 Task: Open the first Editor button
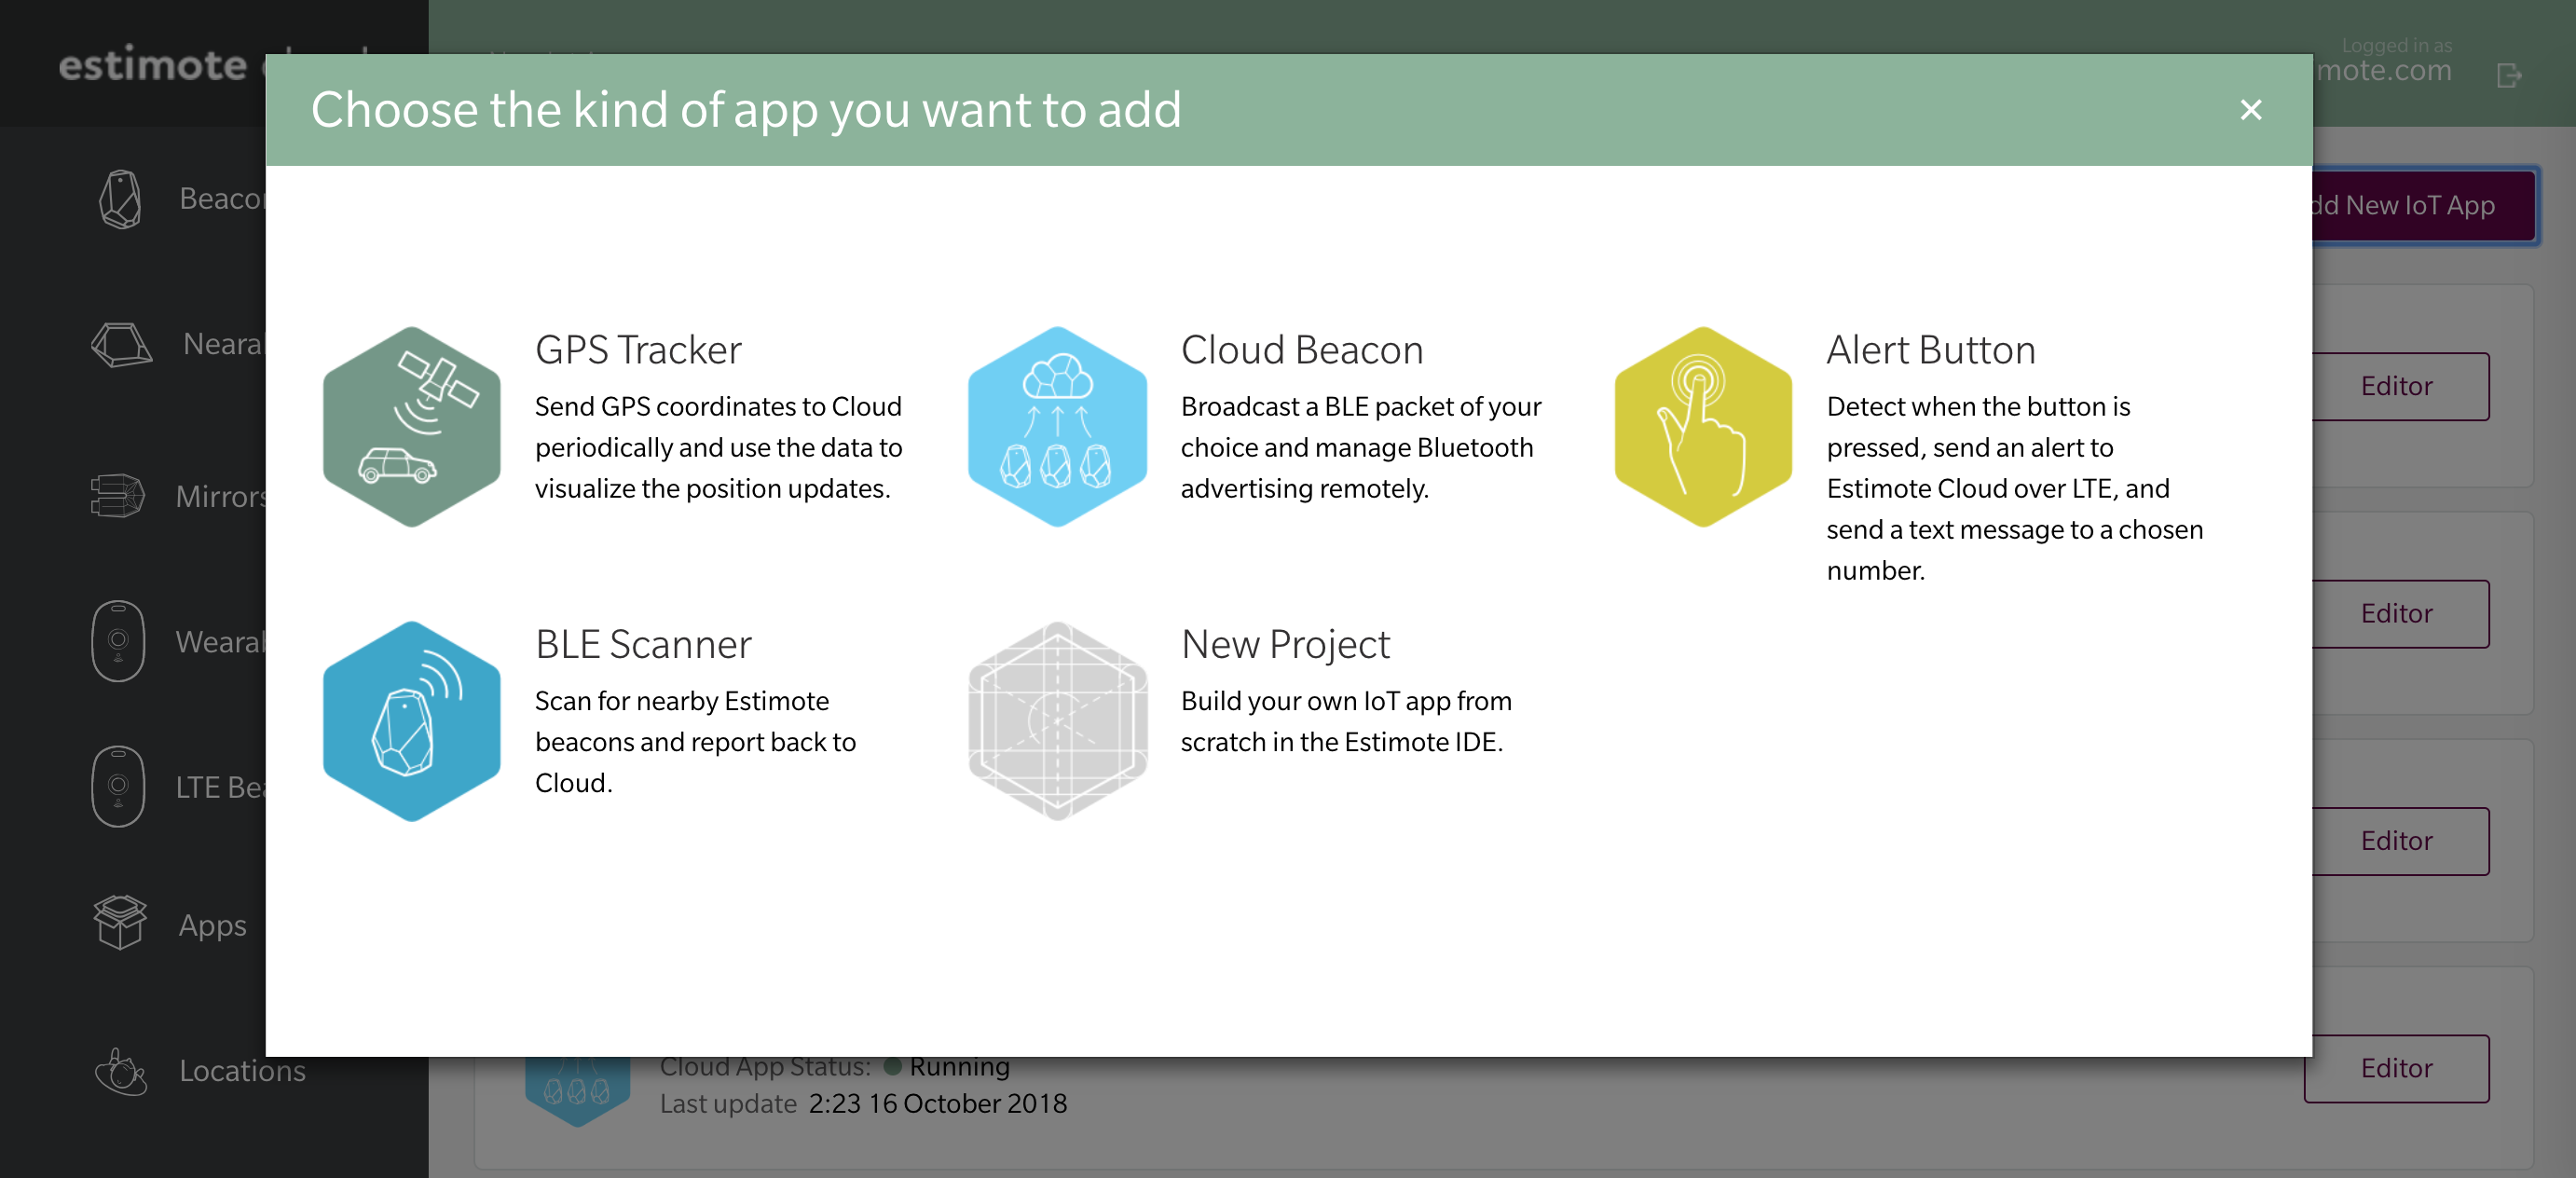pos(2400,386)
